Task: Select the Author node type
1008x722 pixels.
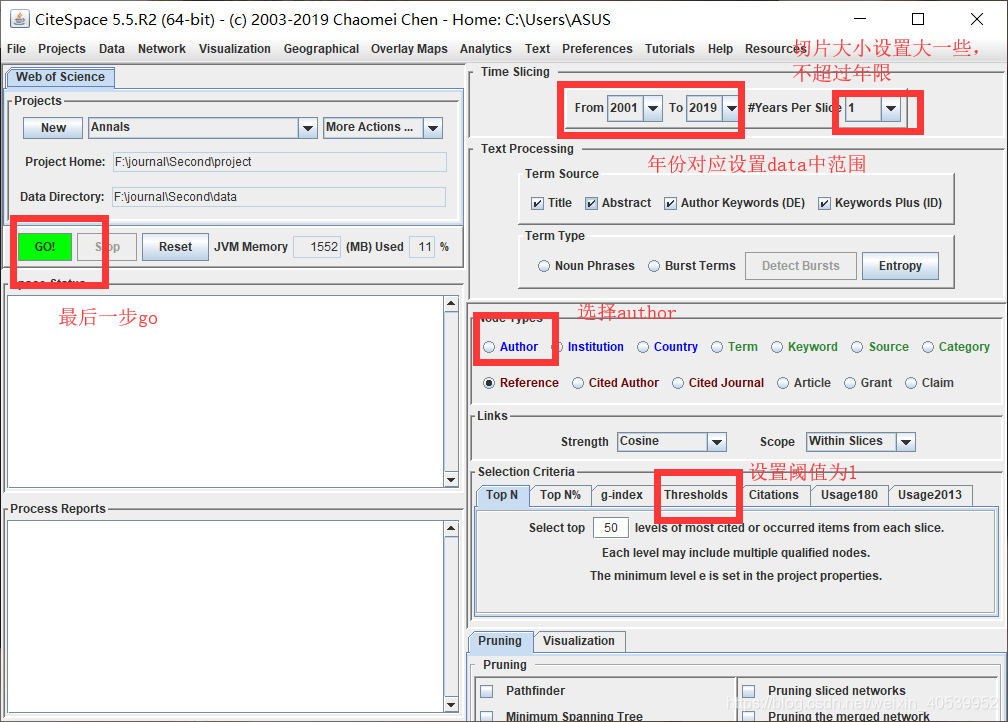Action: pyautogui.click(x=489, y=347)
